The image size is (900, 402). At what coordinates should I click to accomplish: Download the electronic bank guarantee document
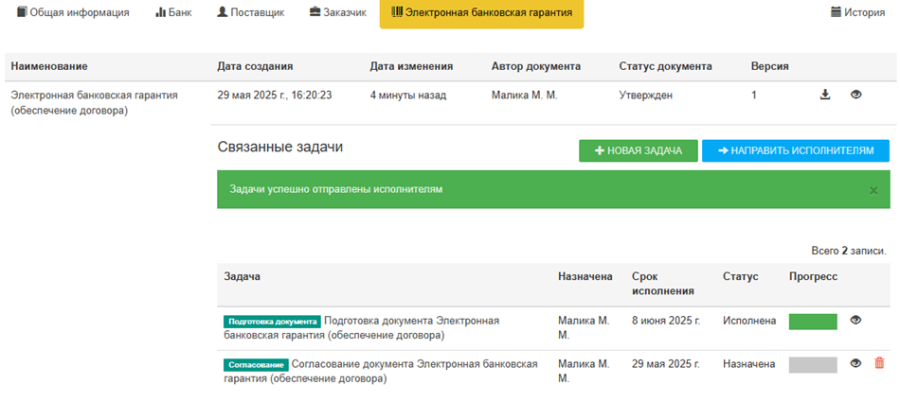pyautogui.click(x=825, y=95)
